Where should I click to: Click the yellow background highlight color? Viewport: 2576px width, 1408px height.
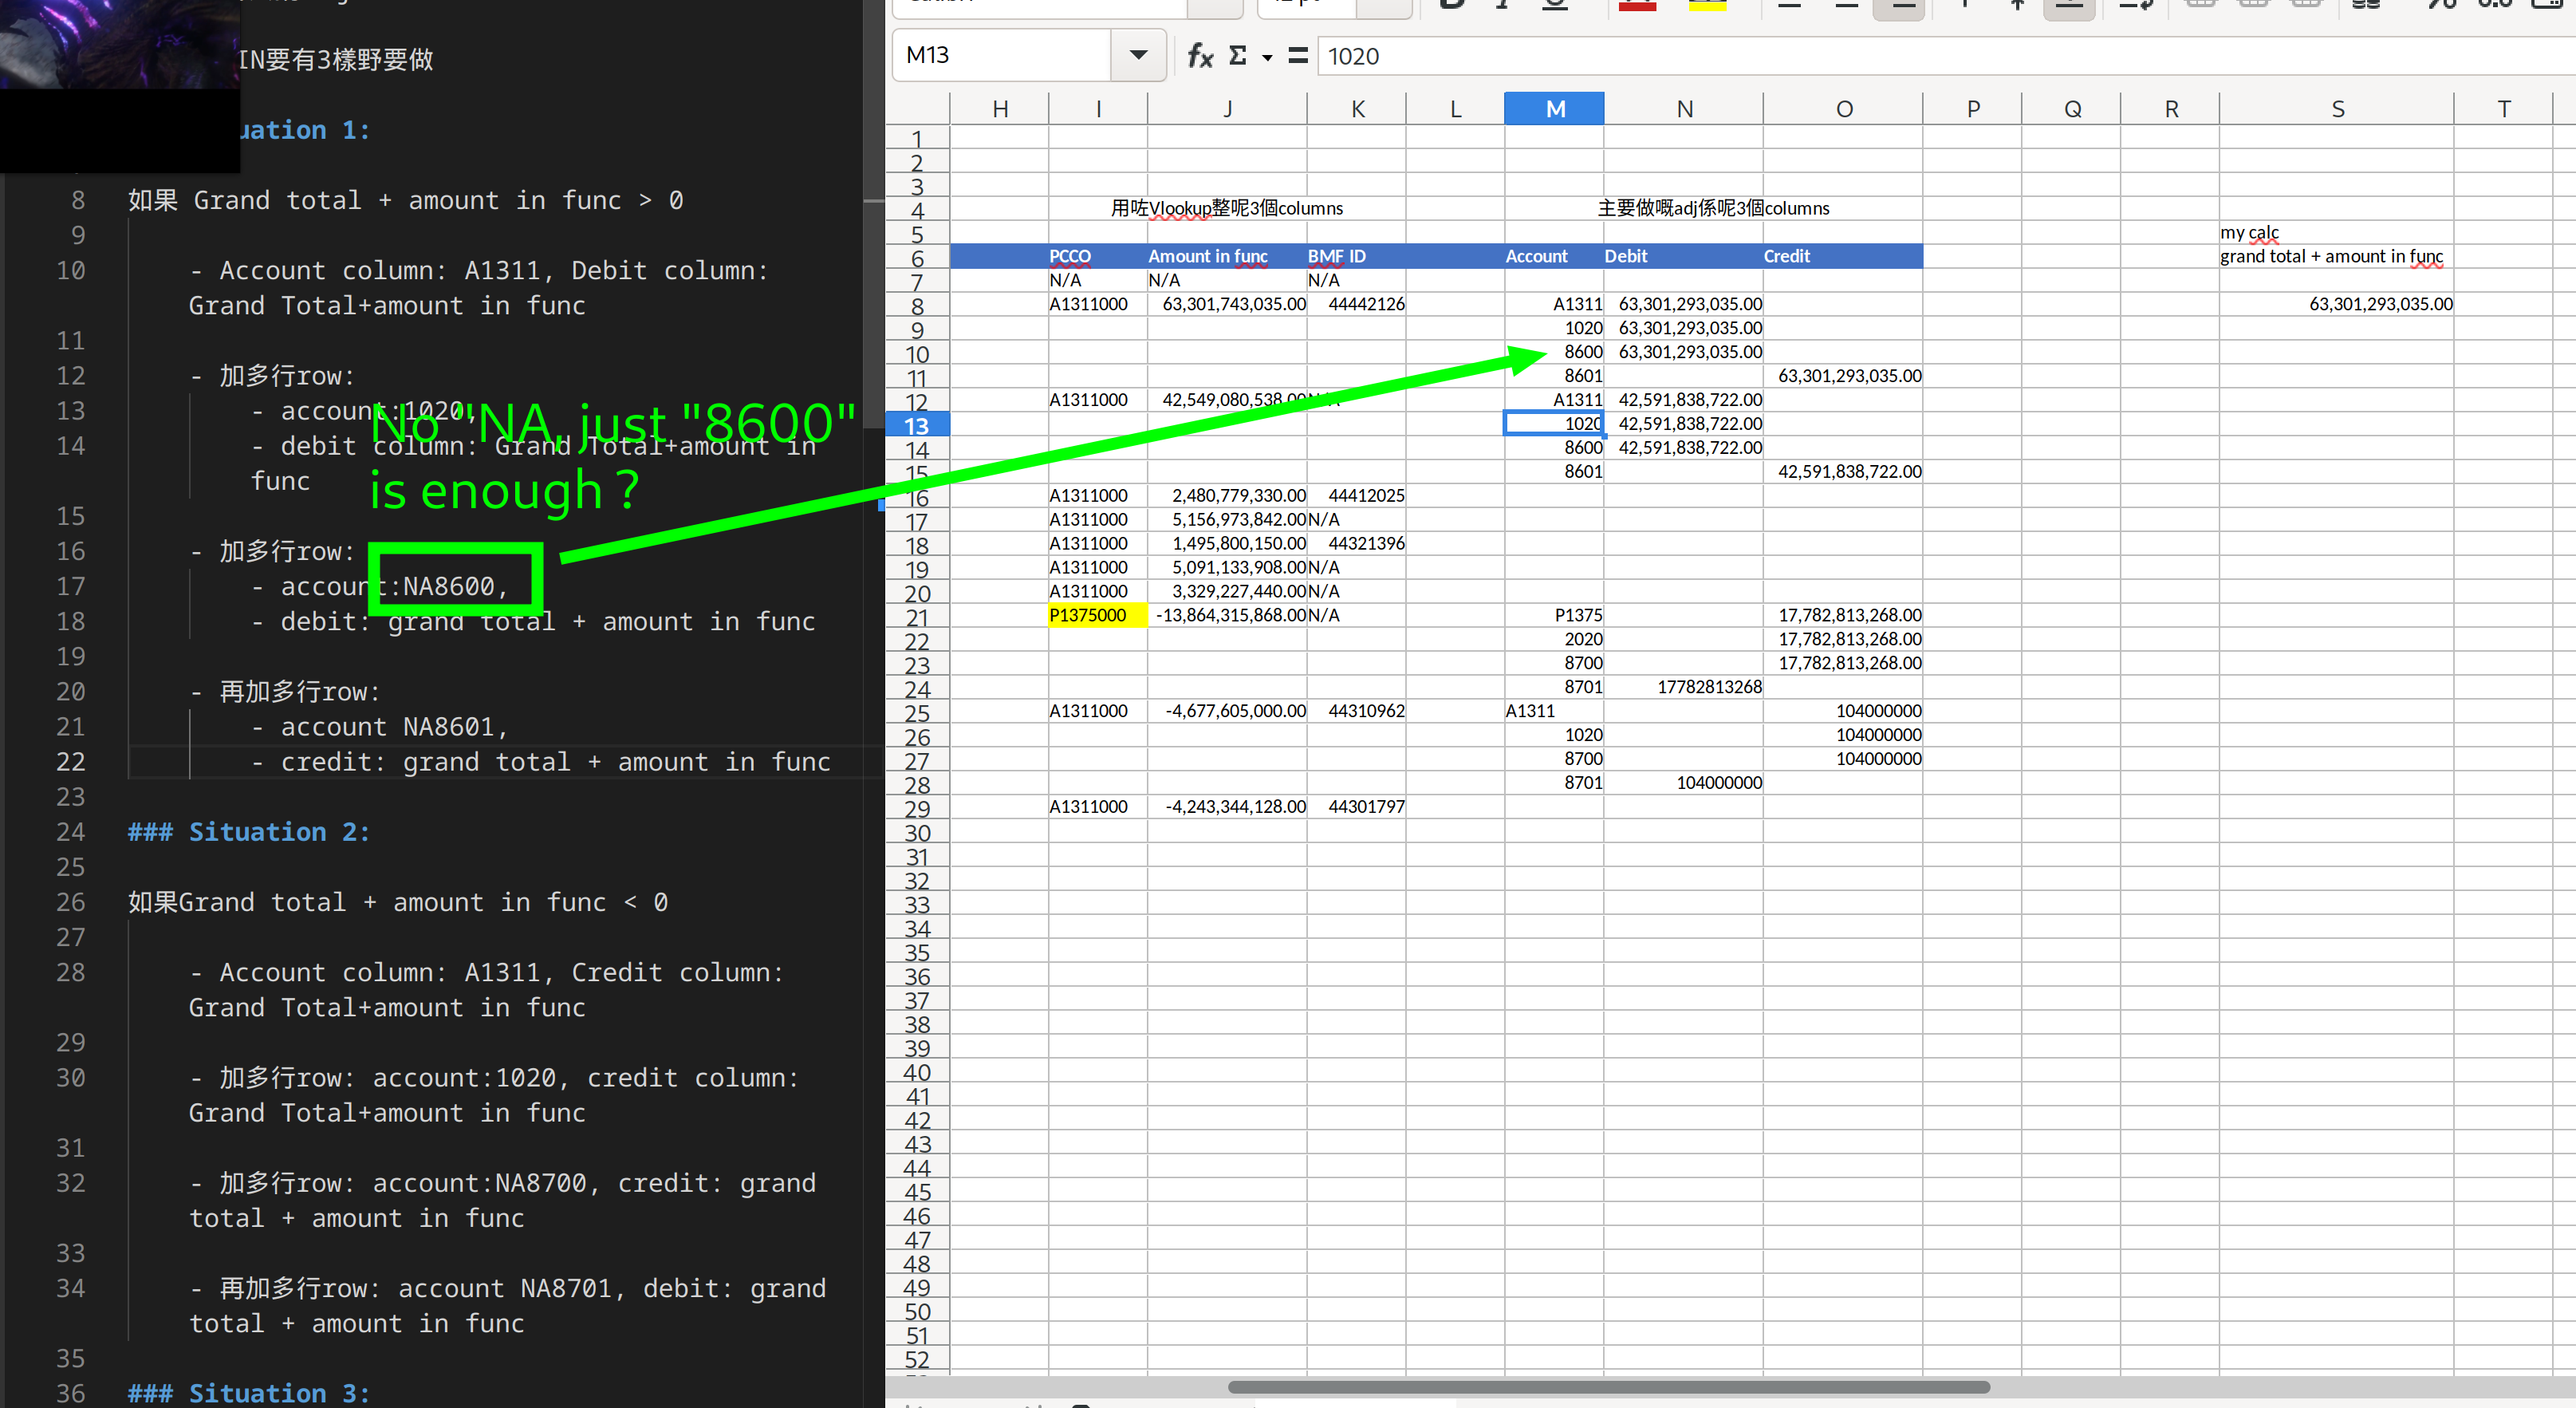pos(1707,5)
